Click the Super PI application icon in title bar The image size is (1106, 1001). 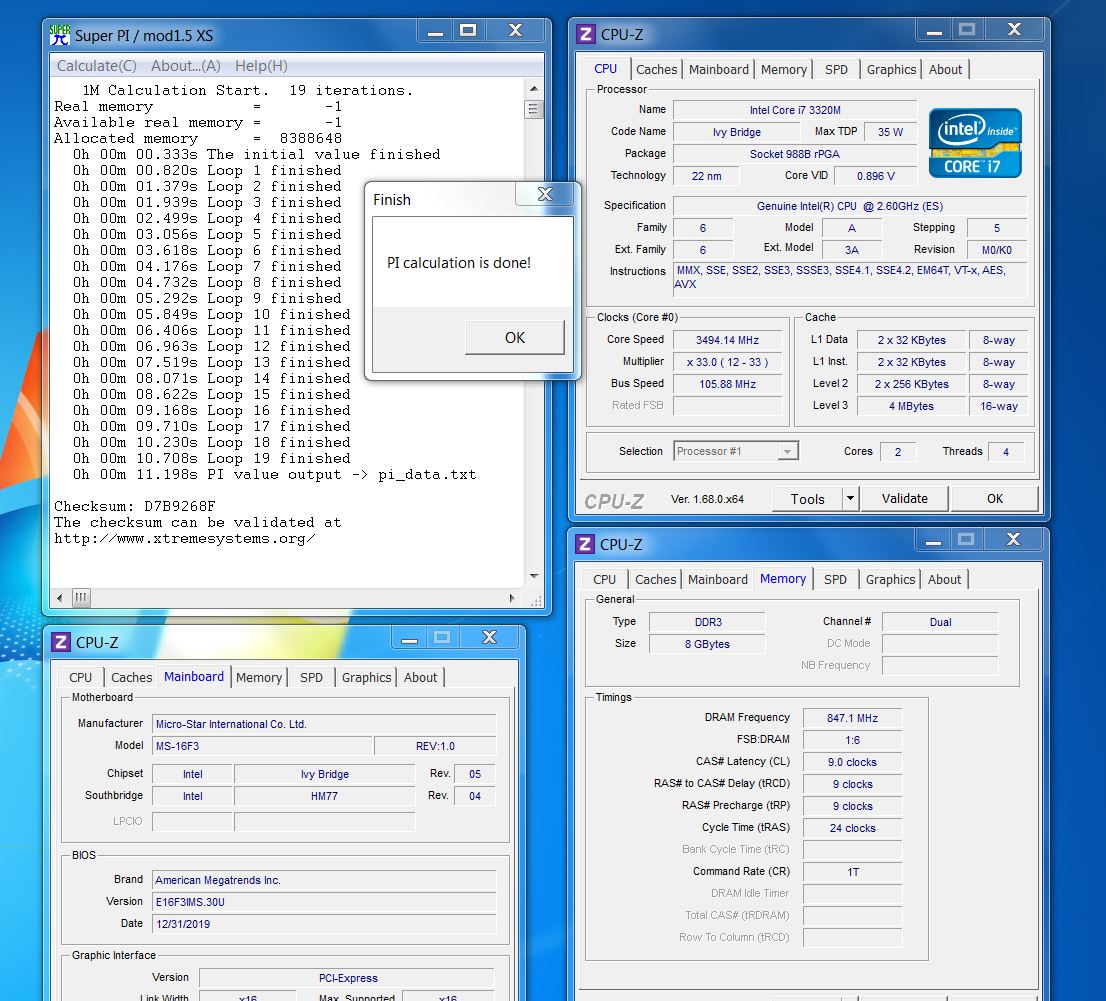(x=60, y=35)
